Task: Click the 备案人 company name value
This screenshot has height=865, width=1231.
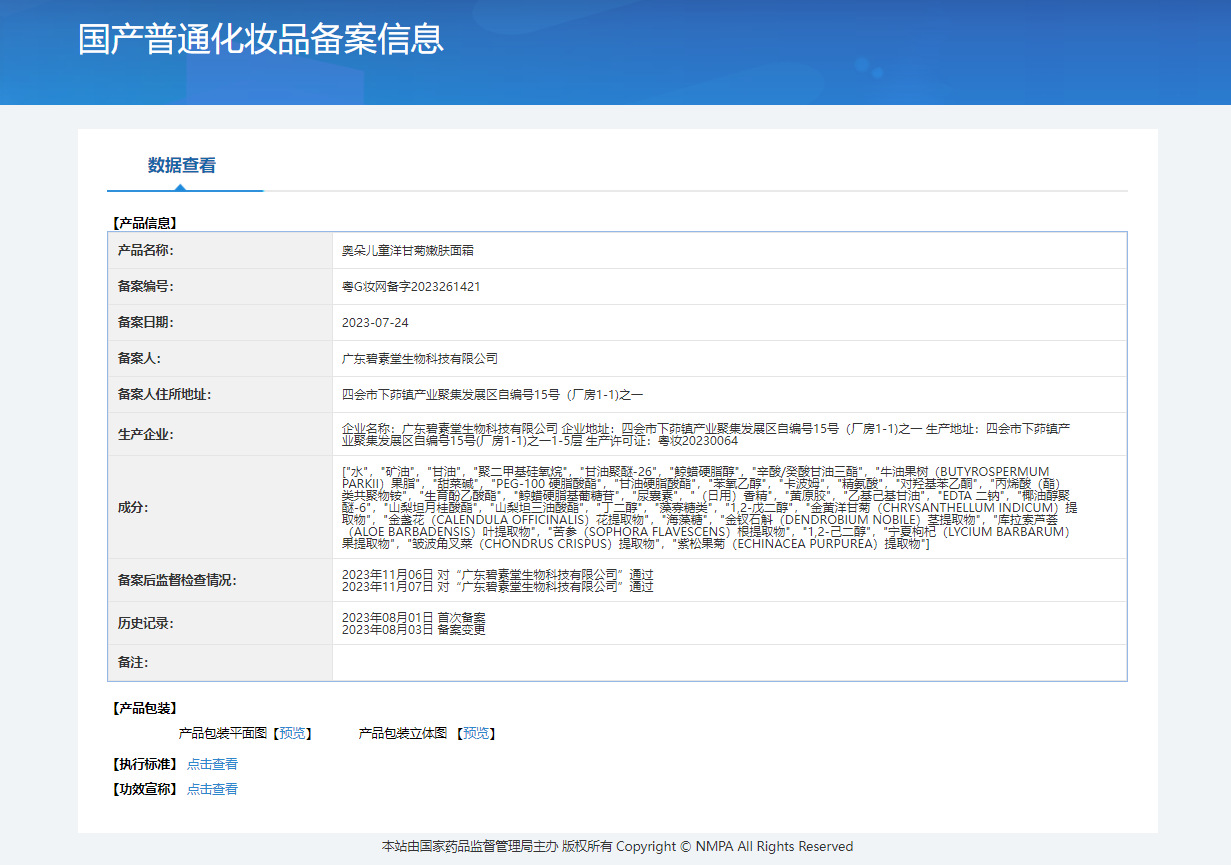Action: tap(420, 359)
